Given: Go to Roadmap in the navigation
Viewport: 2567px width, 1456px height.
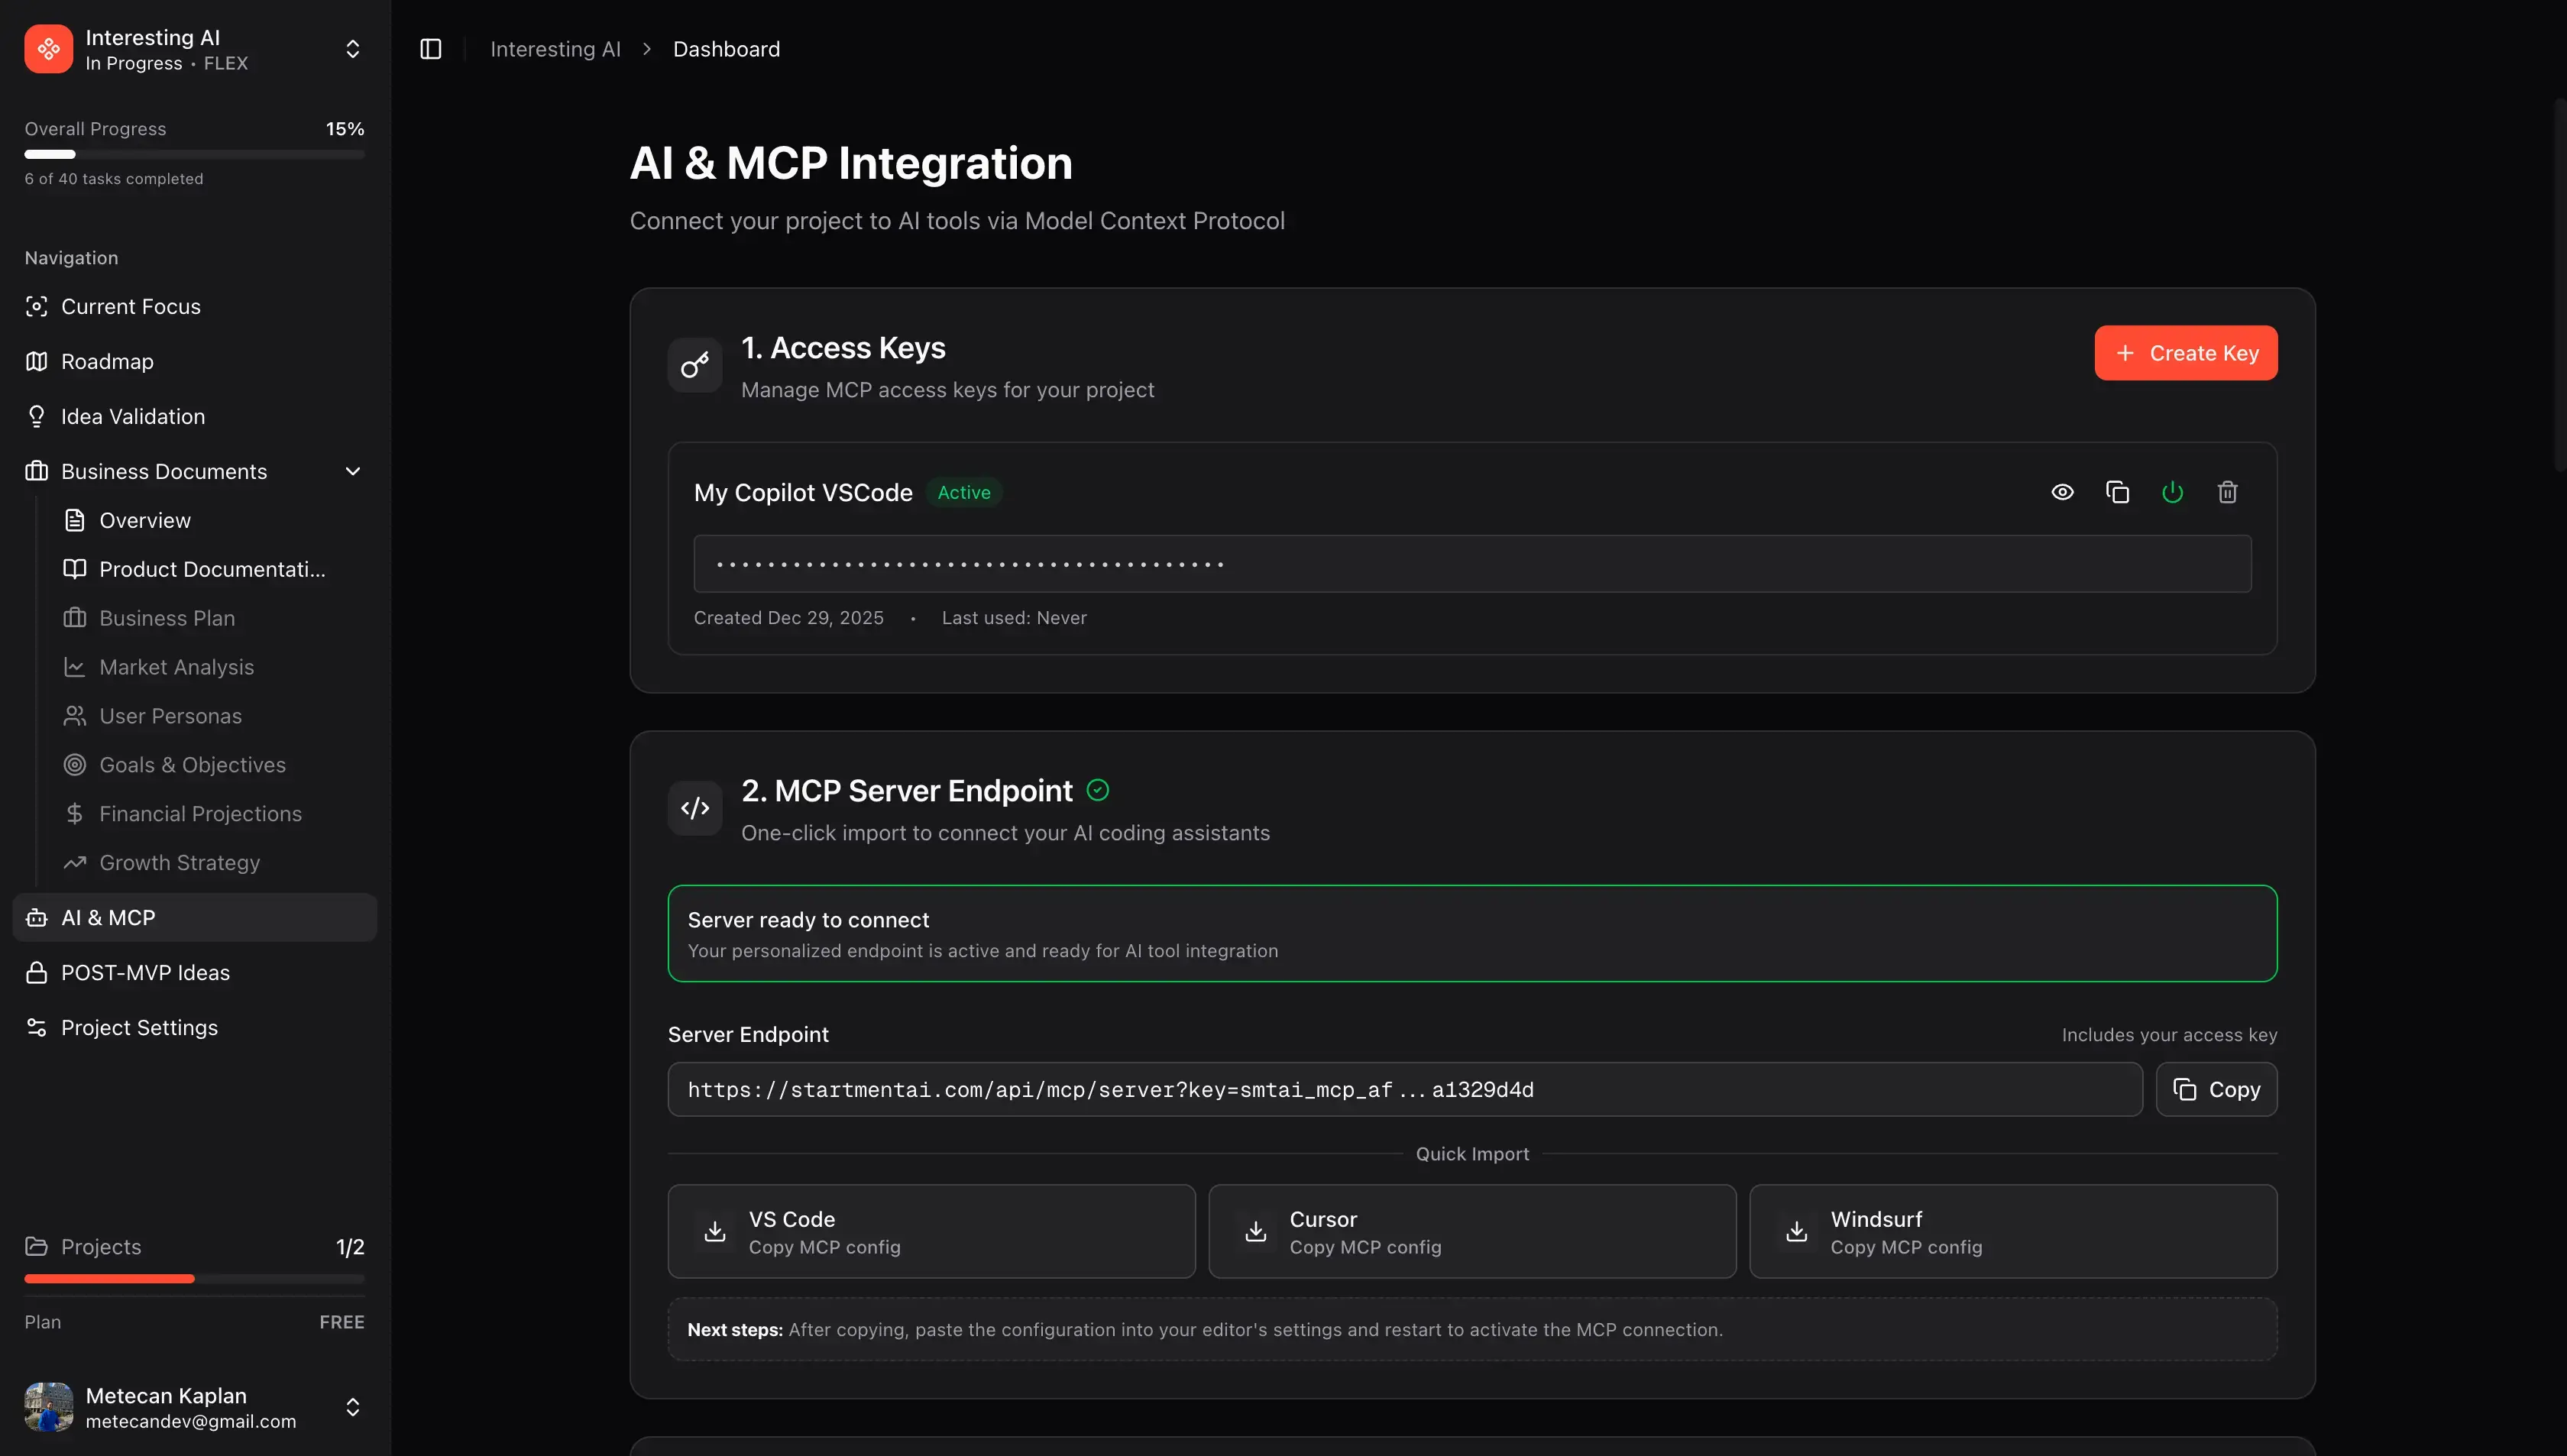Looking at the screenshot, I should coord(107,361).
